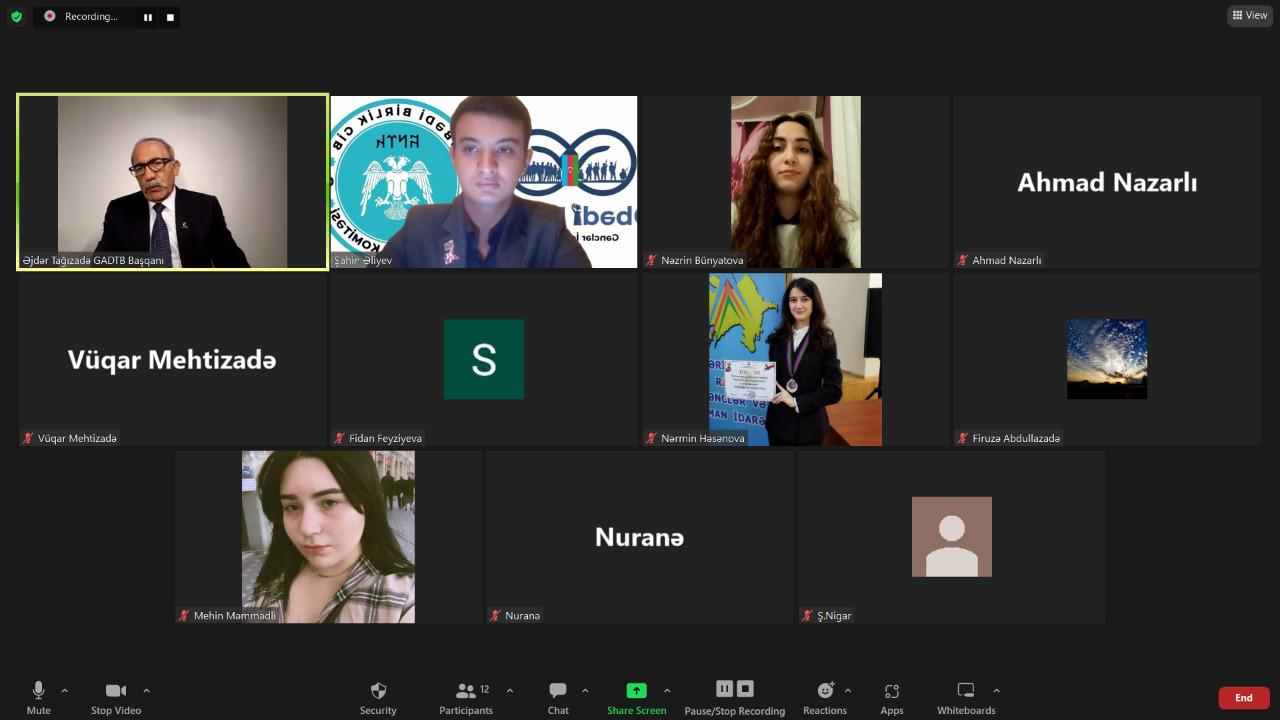Open the Reactions emoji menu
The width and height of the screenshot is (1280, 720).
pyautogui.click(x=825, y=691)
